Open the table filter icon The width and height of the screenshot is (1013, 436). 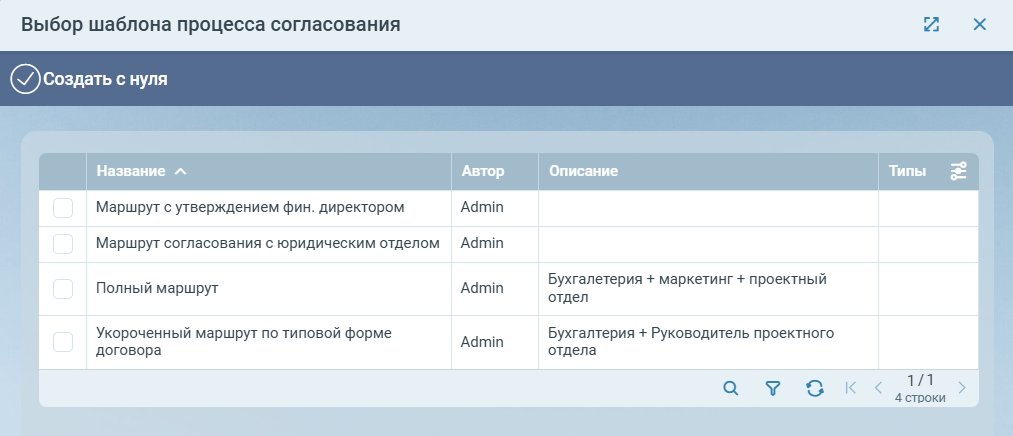pos(772,388)
